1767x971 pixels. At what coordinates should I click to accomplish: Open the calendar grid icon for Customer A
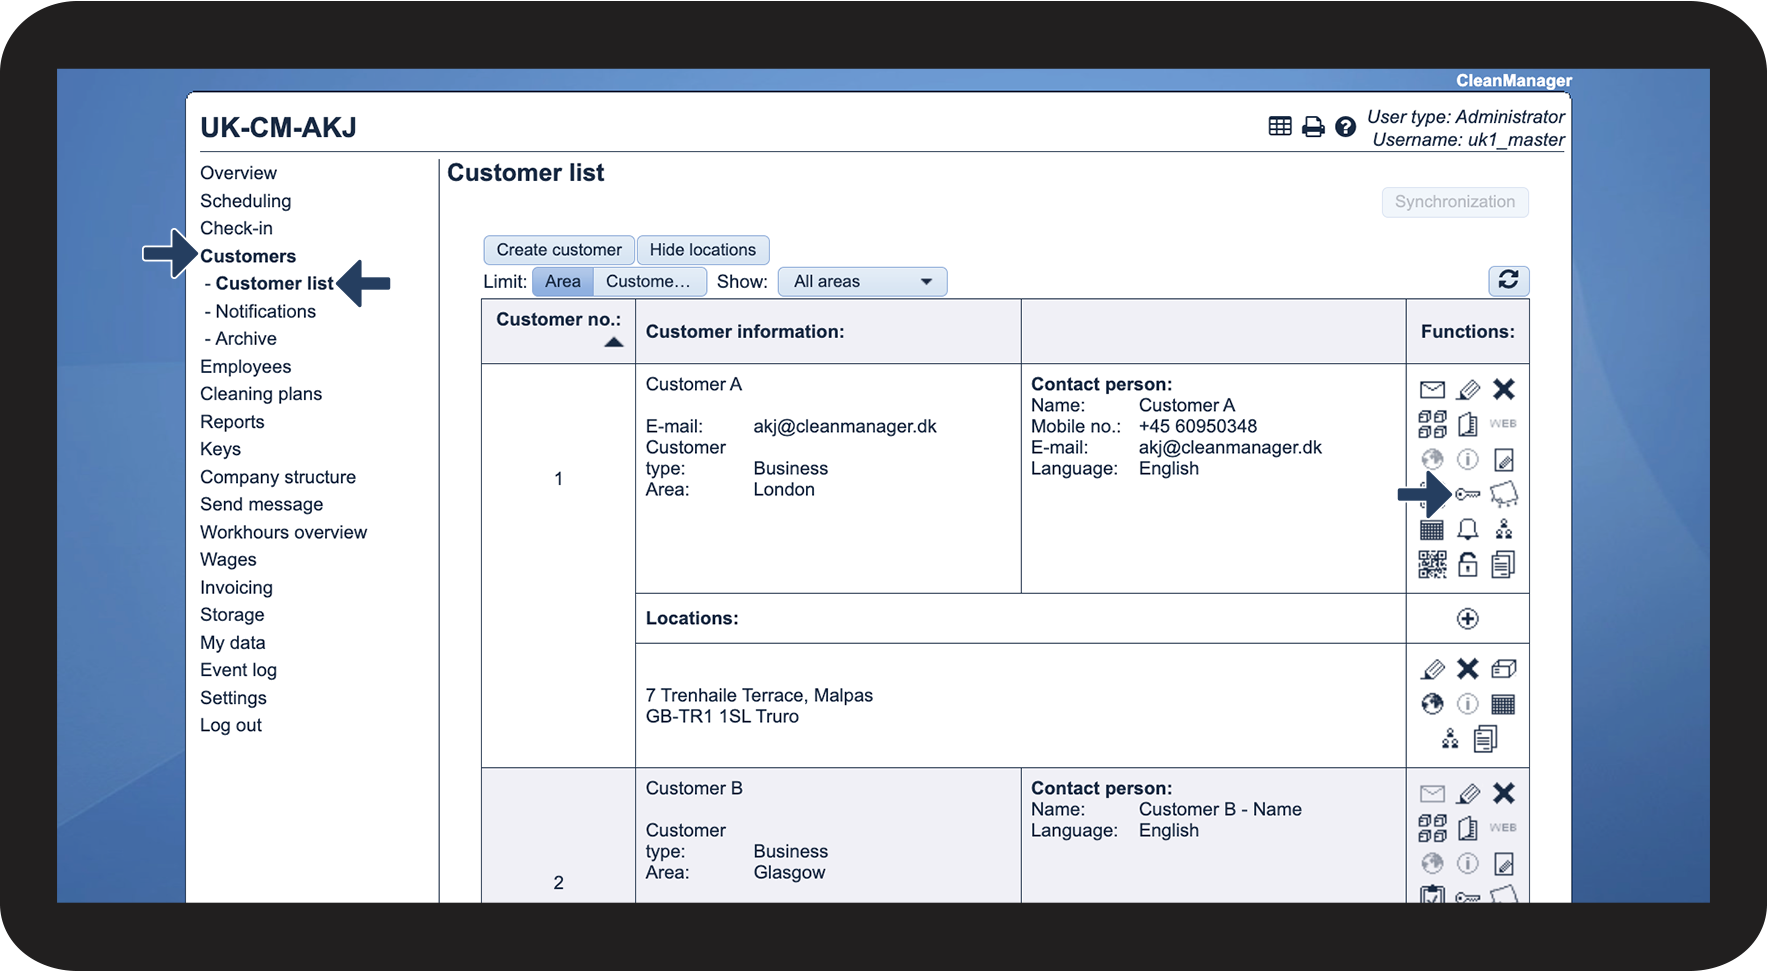(1432, 529)
